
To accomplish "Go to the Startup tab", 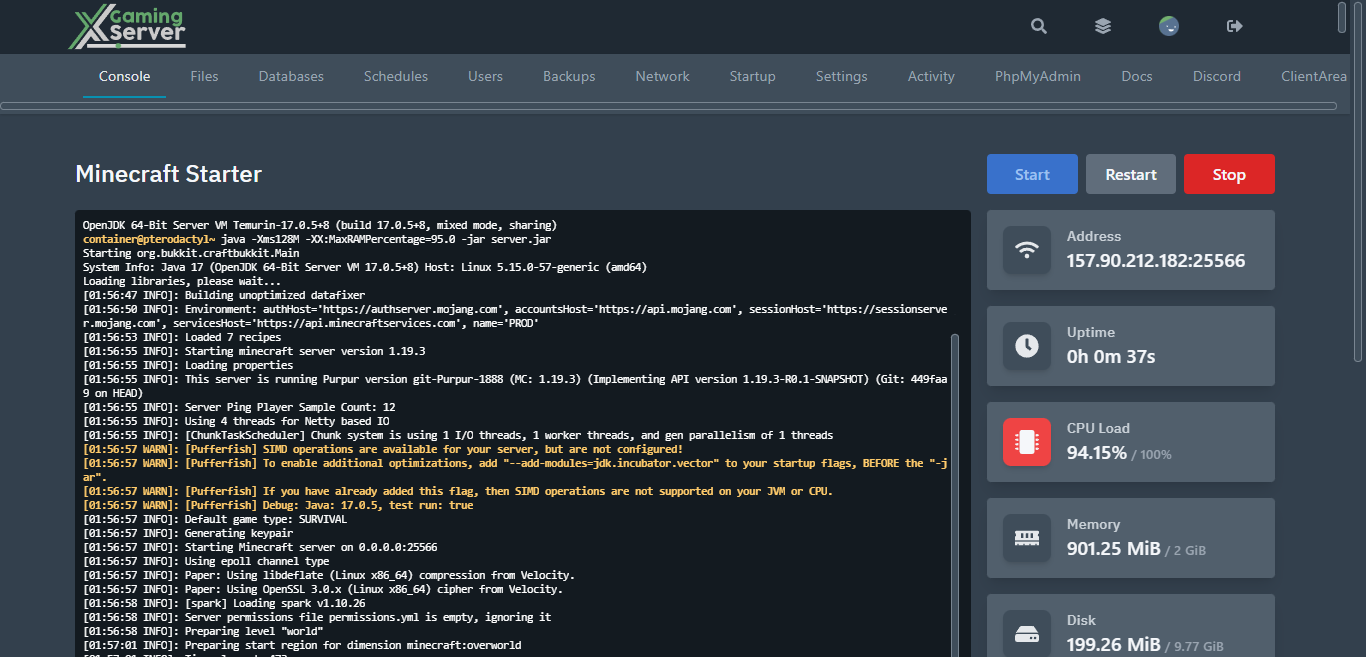I will pos(752,76).
